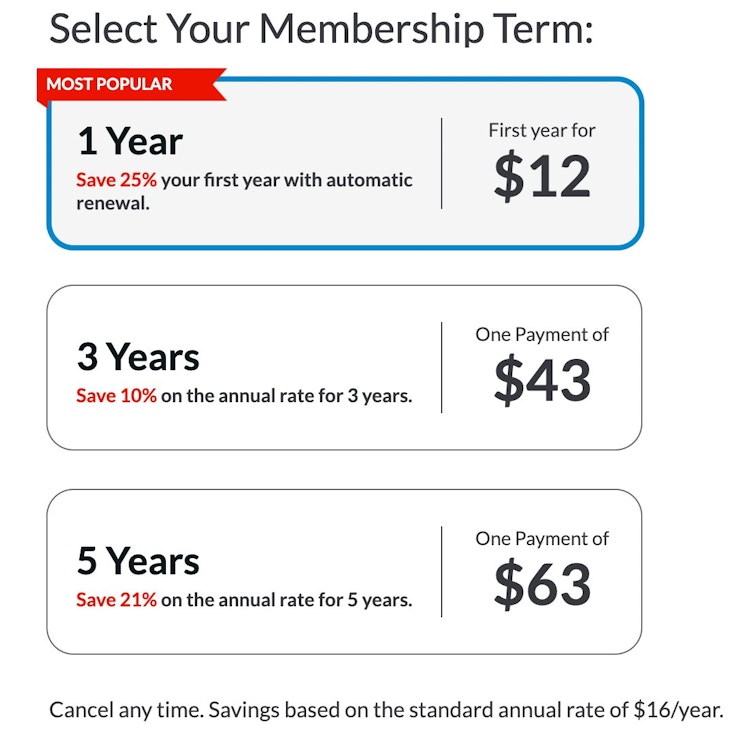Click the red Save 21% text
Screen dimensions: 750x746
click(116, 600)
